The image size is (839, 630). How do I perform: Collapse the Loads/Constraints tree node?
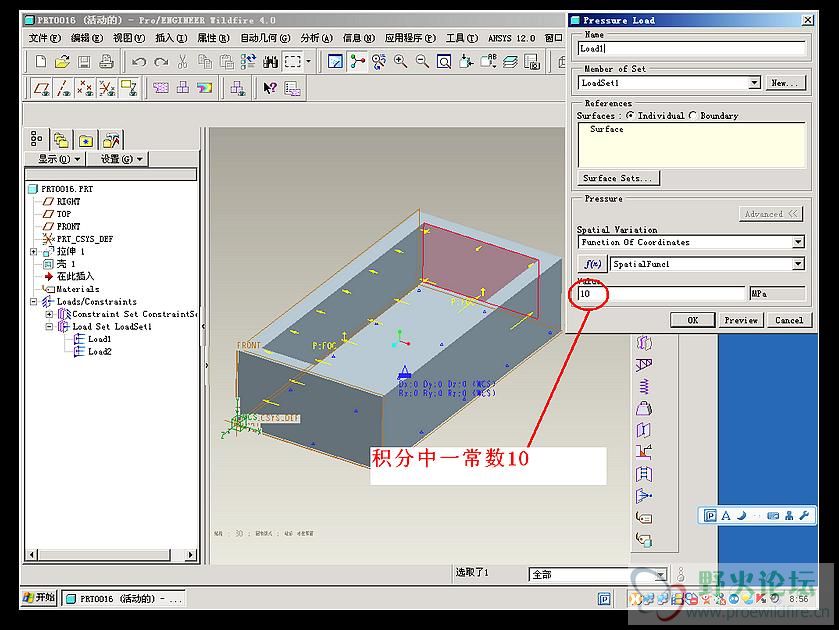(x=33, y=302)
